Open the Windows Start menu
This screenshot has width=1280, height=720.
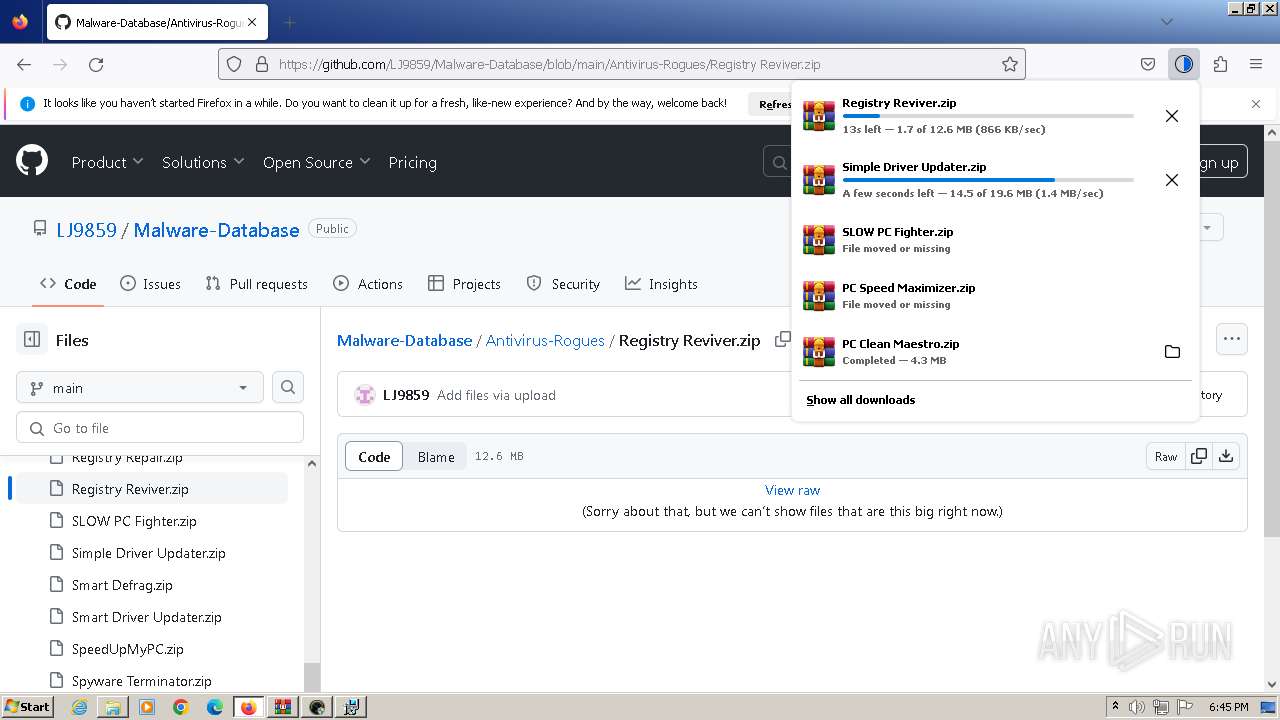(x=28, y=706)
